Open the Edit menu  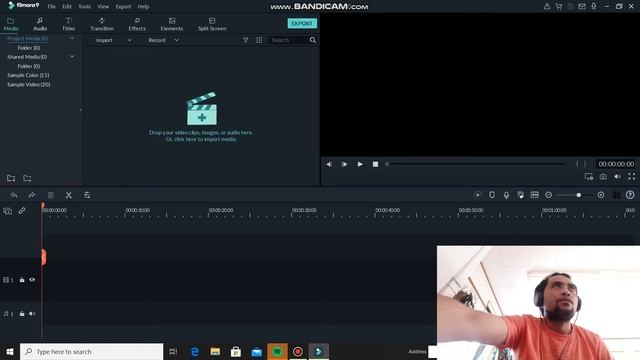pos(67,7)
